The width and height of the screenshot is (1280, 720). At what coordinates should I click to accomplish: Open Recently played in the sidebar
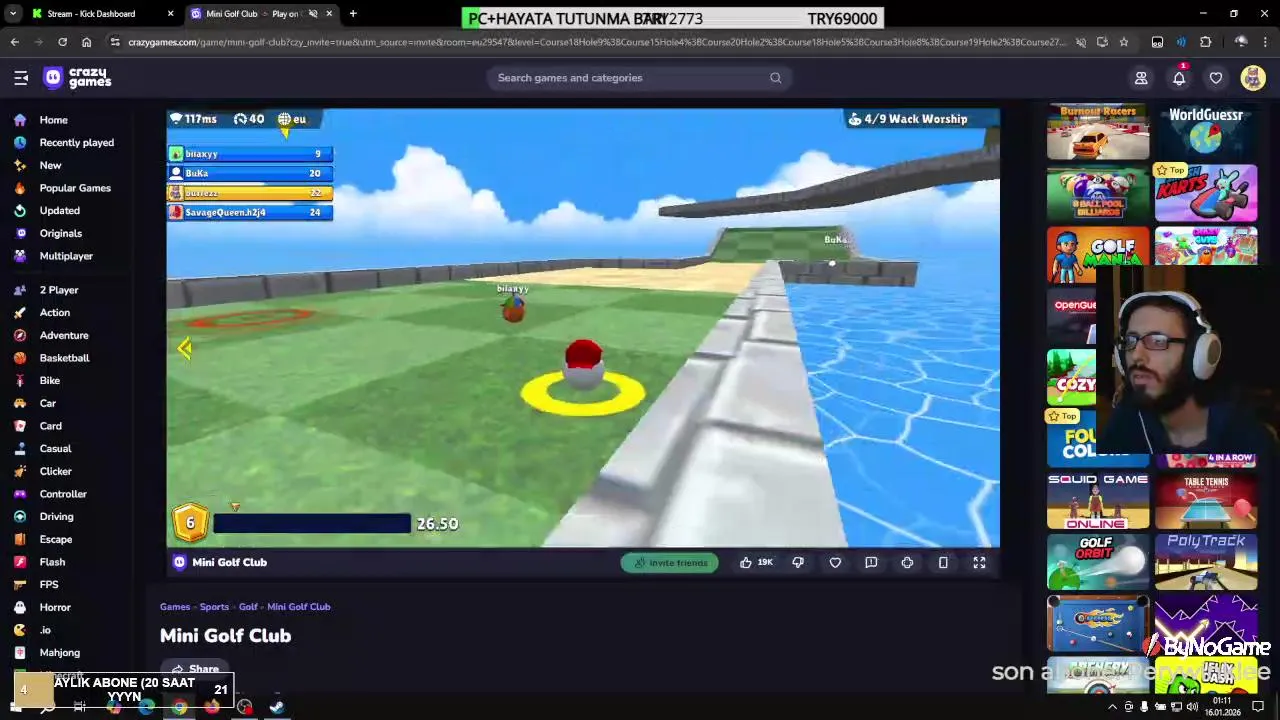click(76, 142)
